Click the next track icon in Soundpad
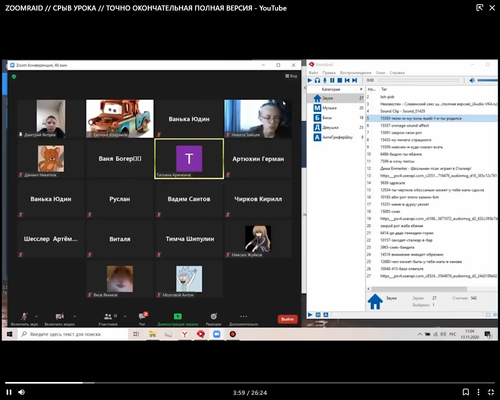500x400 pixels. (355, 80)
